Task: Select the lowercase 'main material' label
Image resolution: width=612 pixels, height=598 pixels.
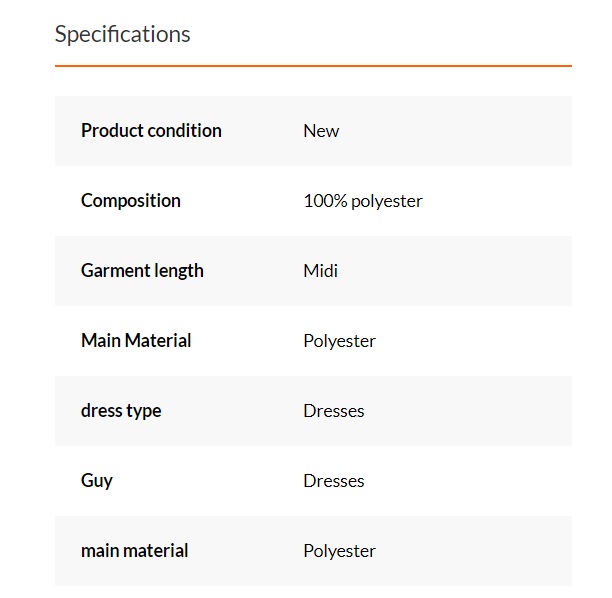Action: click(134, 551)
